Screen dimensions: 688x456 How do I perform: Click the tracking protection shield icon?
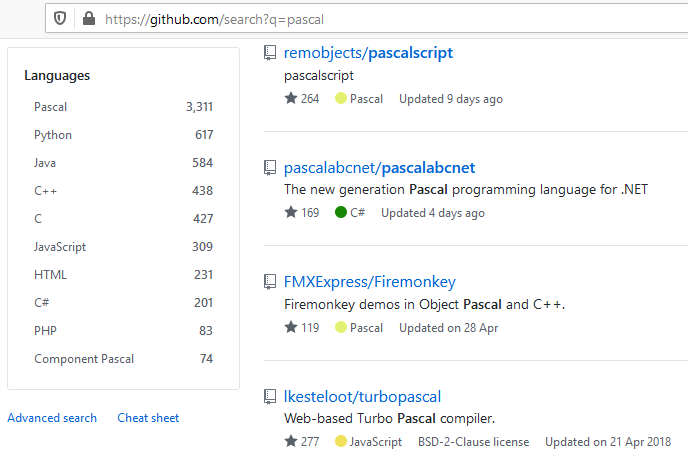coord(60,18)
